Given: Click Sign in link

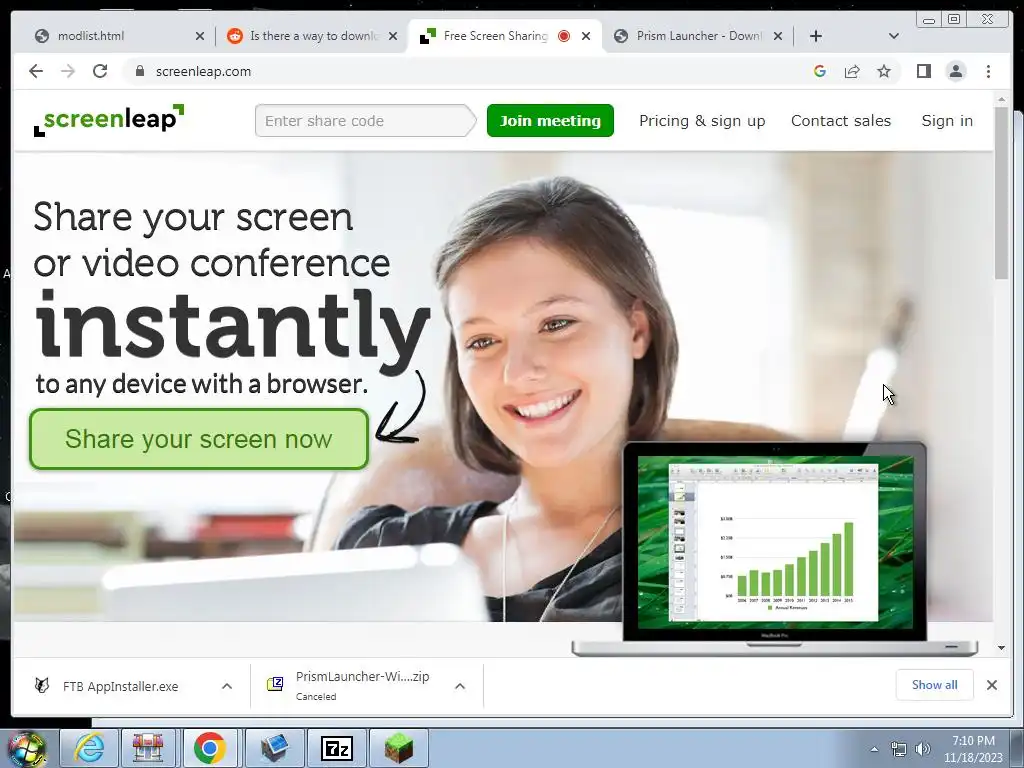Looking at the screenshot, I should (947, 121).
